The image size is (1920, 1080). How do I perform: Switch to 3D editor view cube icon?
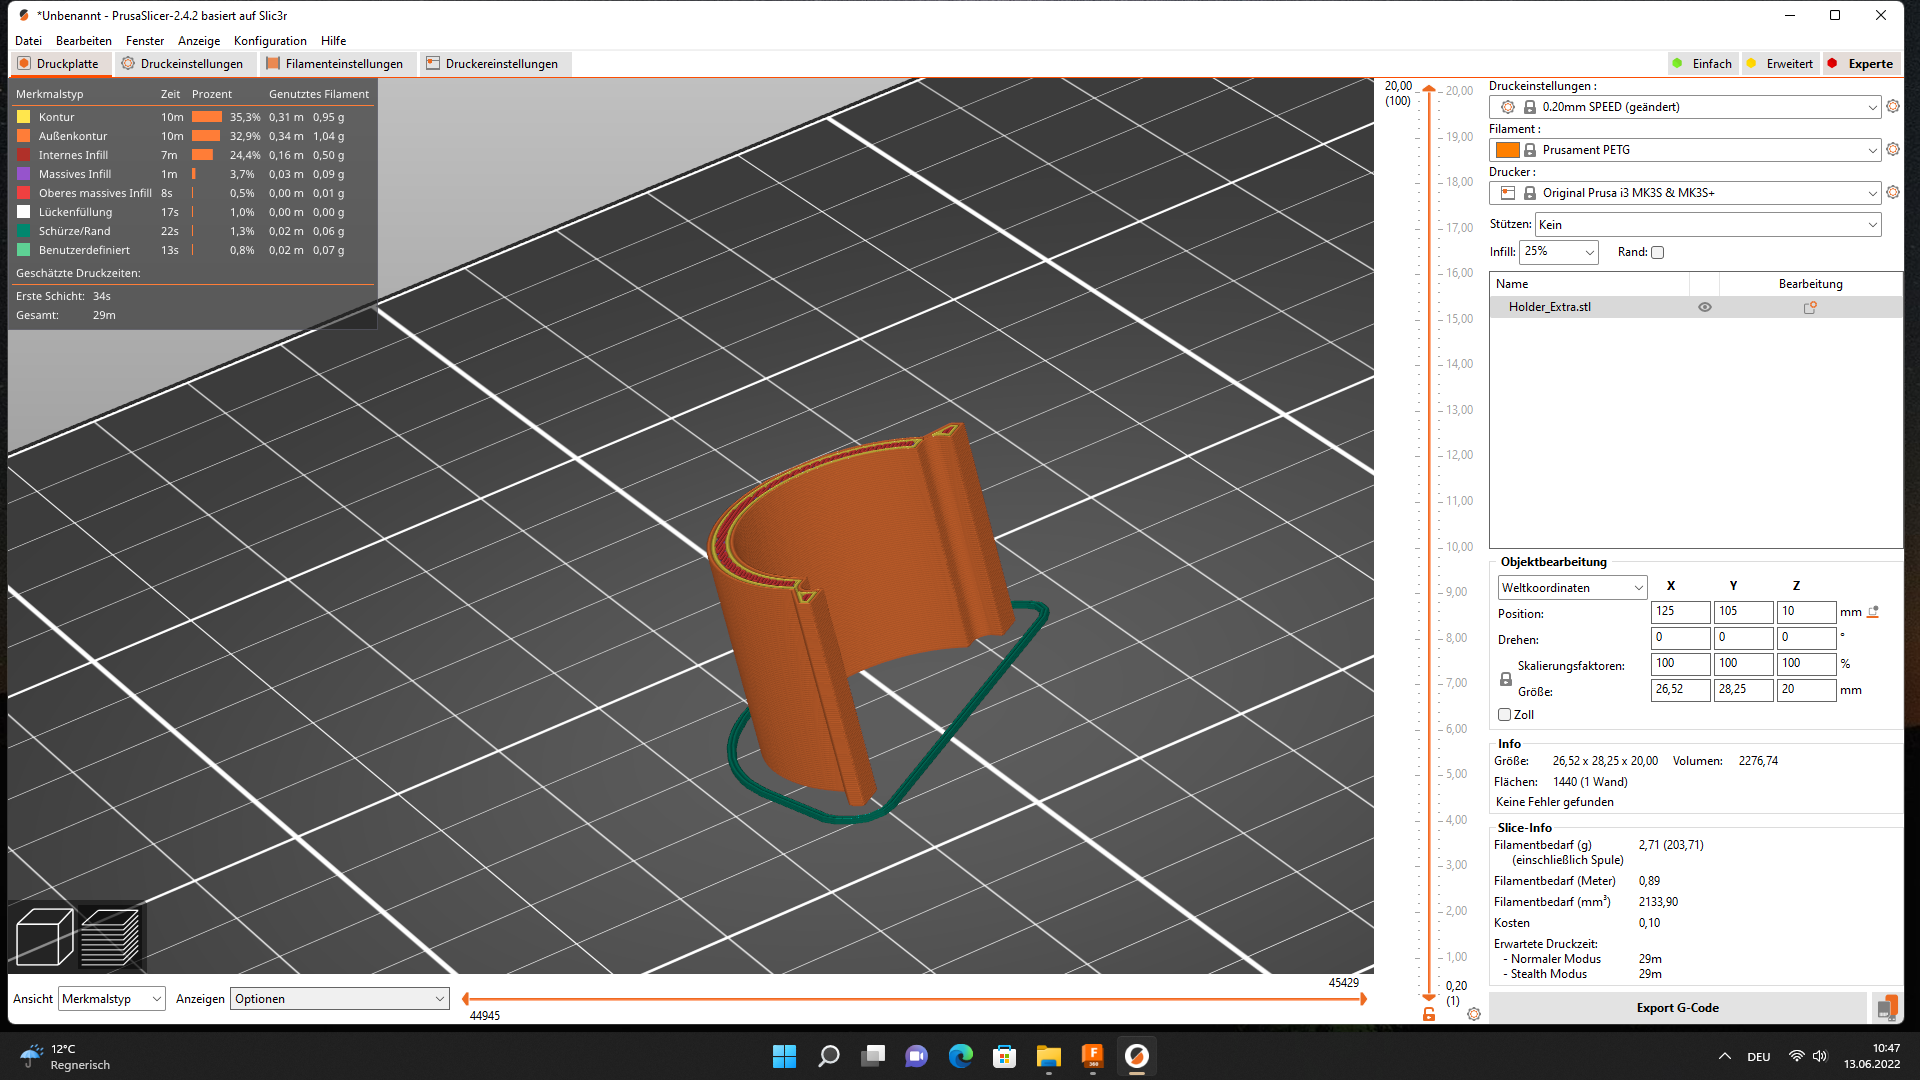(44, 937)
